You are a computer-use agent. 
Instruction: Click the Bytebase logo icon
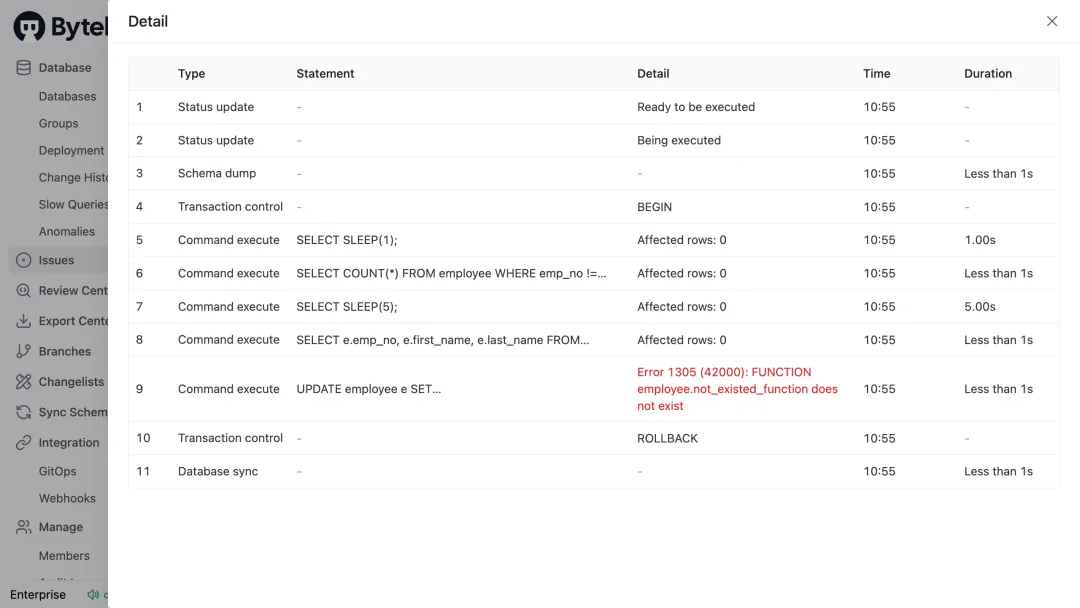[29, 27]
